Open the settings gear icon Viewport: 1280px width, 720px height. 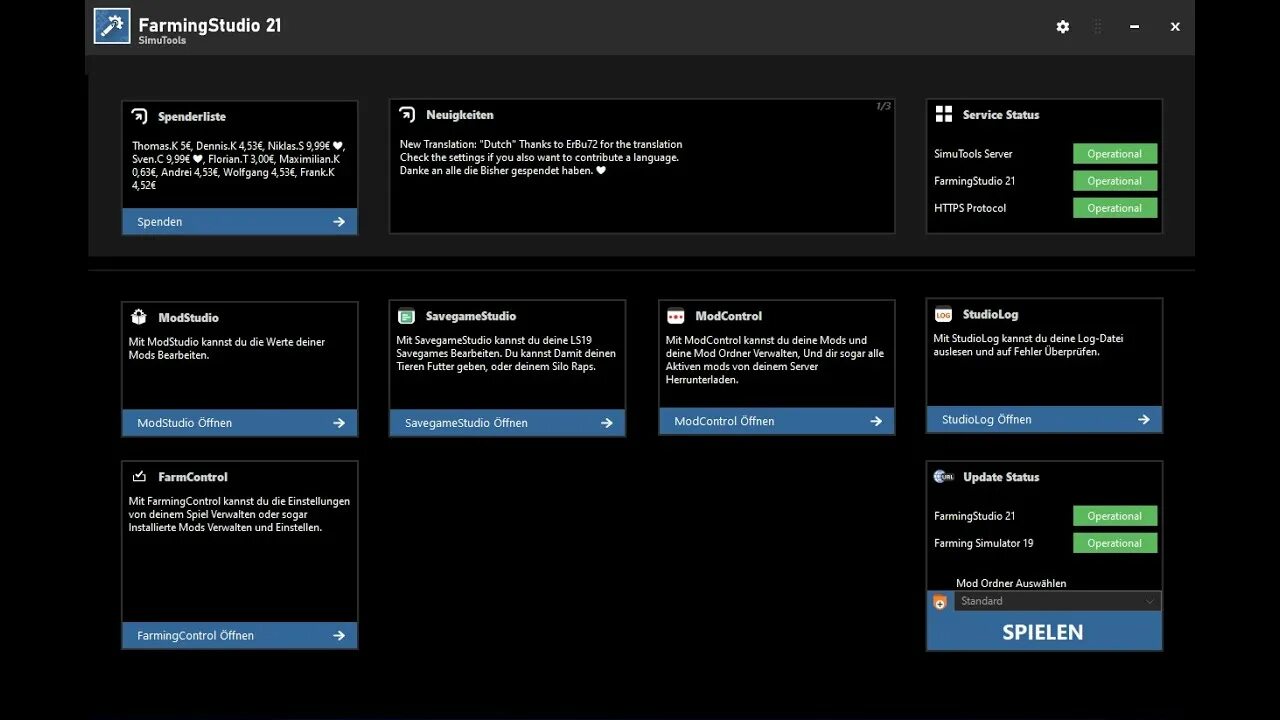coord(1062,27)
